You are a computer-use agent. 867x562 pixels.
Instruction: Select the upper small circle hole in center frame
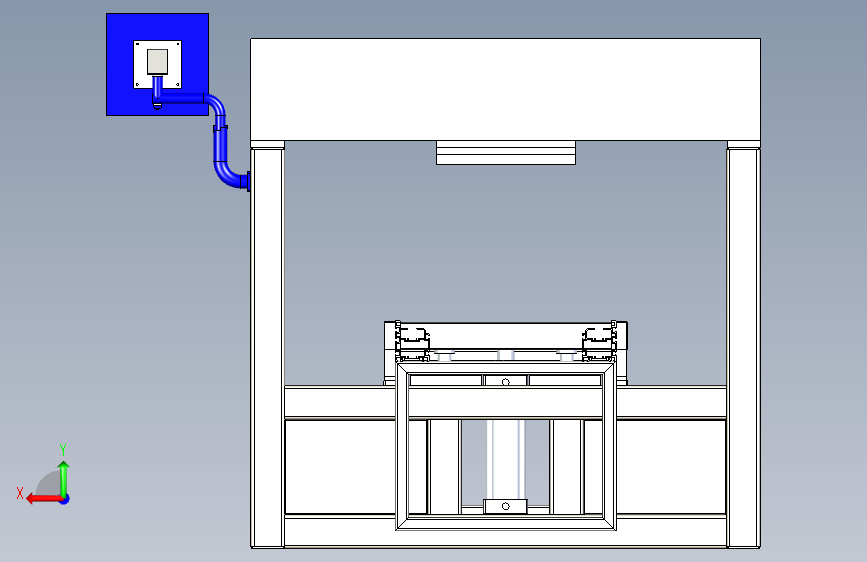(x=505, y=382)
